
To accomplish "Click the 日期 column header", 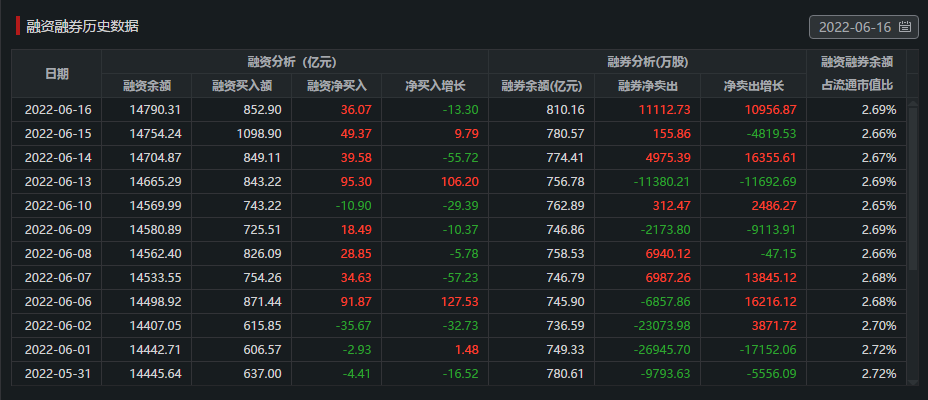I will pyautogui.click(x=57, y=74).
